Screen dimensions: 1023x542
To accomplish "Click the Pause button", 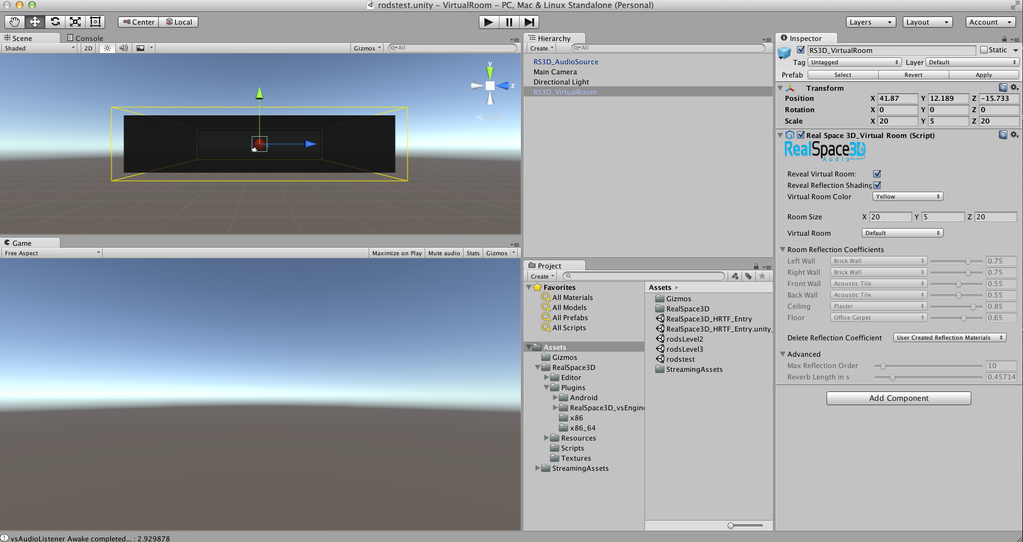I will [x=509, y=22].
